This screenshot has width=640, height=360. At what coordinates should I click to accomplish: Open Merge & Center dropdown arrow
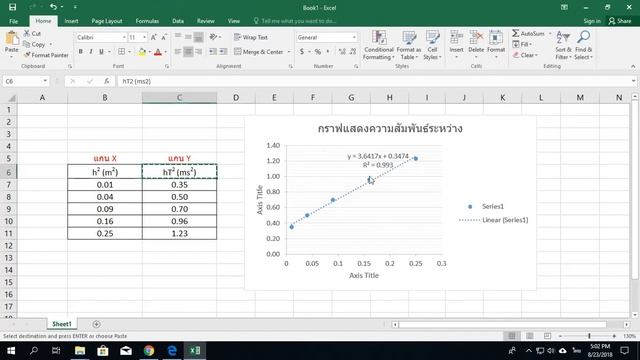pos(289,52)
